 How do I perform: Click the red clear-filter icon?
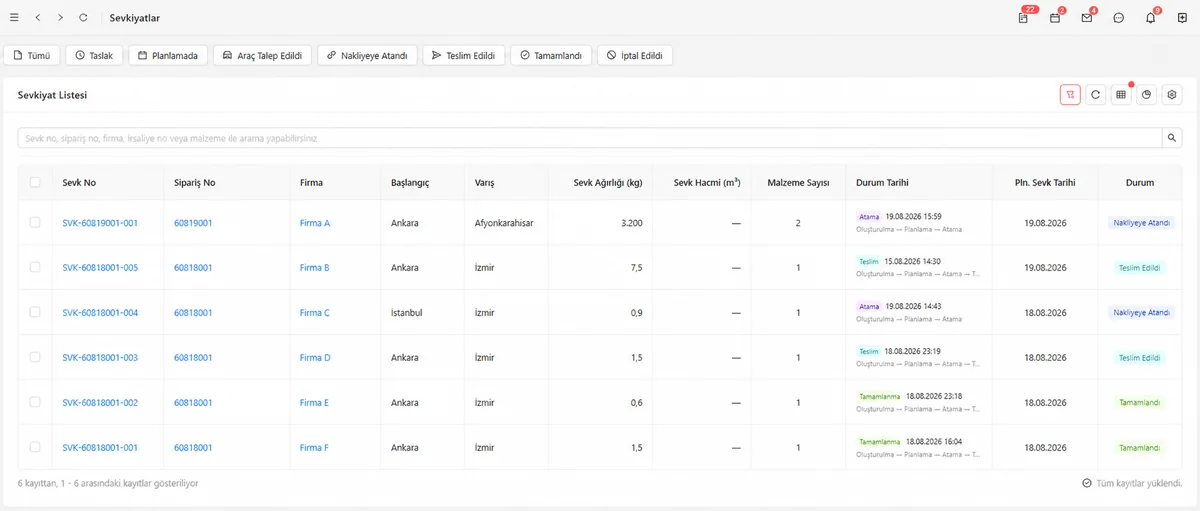1070,95
